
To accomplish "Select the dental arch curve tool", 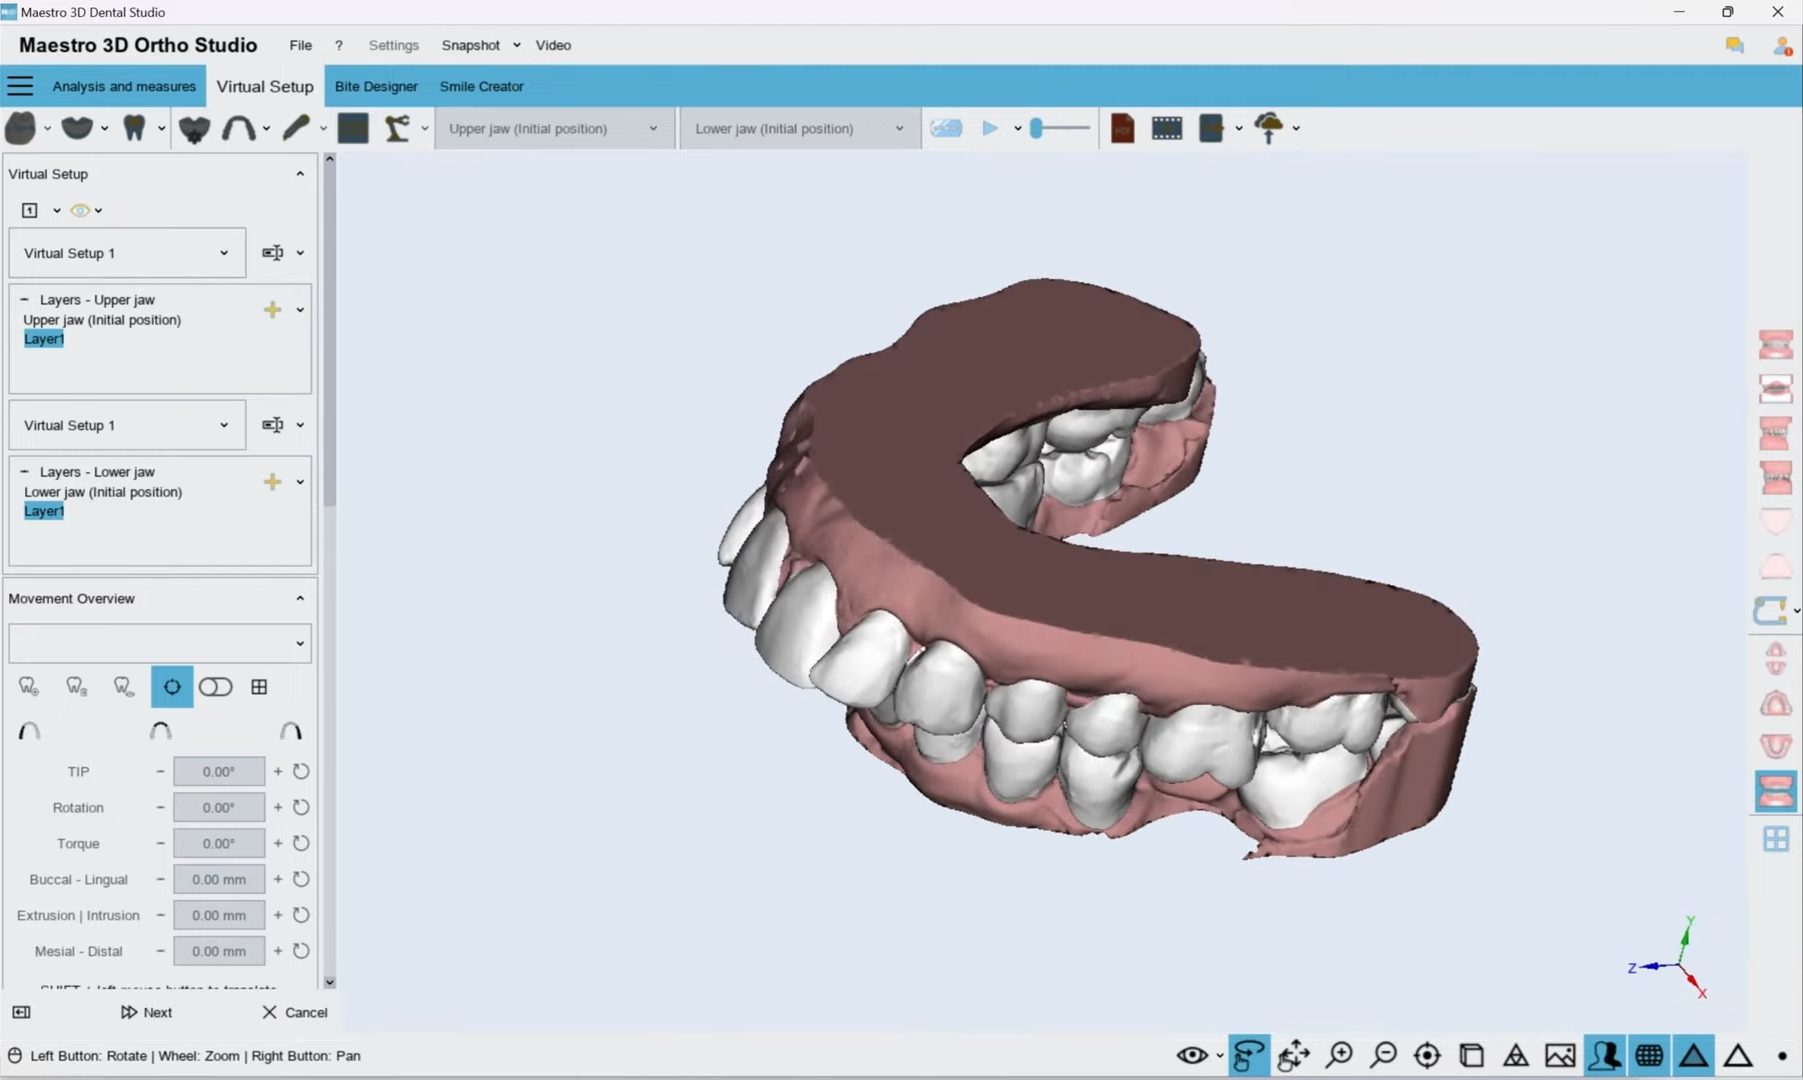I will (238, 128).
